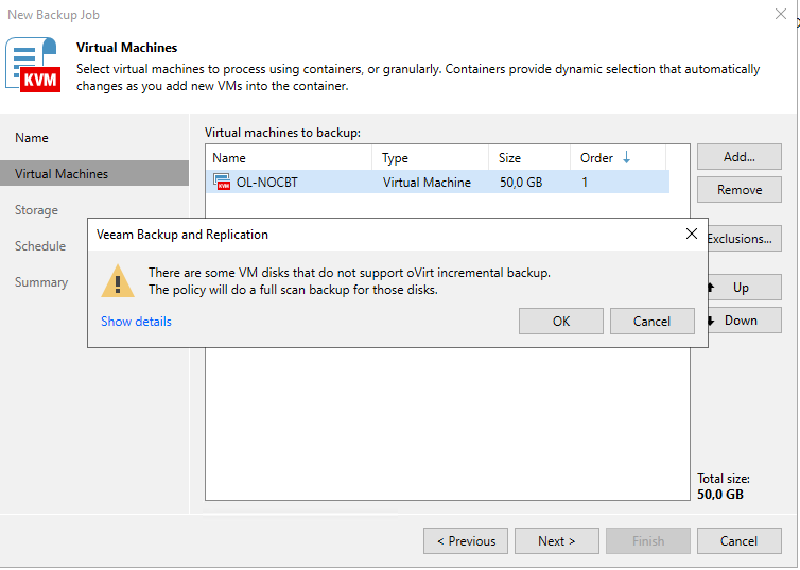The image size is (800, 570).
Task: Click the Virtual Machine type cell
Action: pyautogui.click(x=427, y=182)
